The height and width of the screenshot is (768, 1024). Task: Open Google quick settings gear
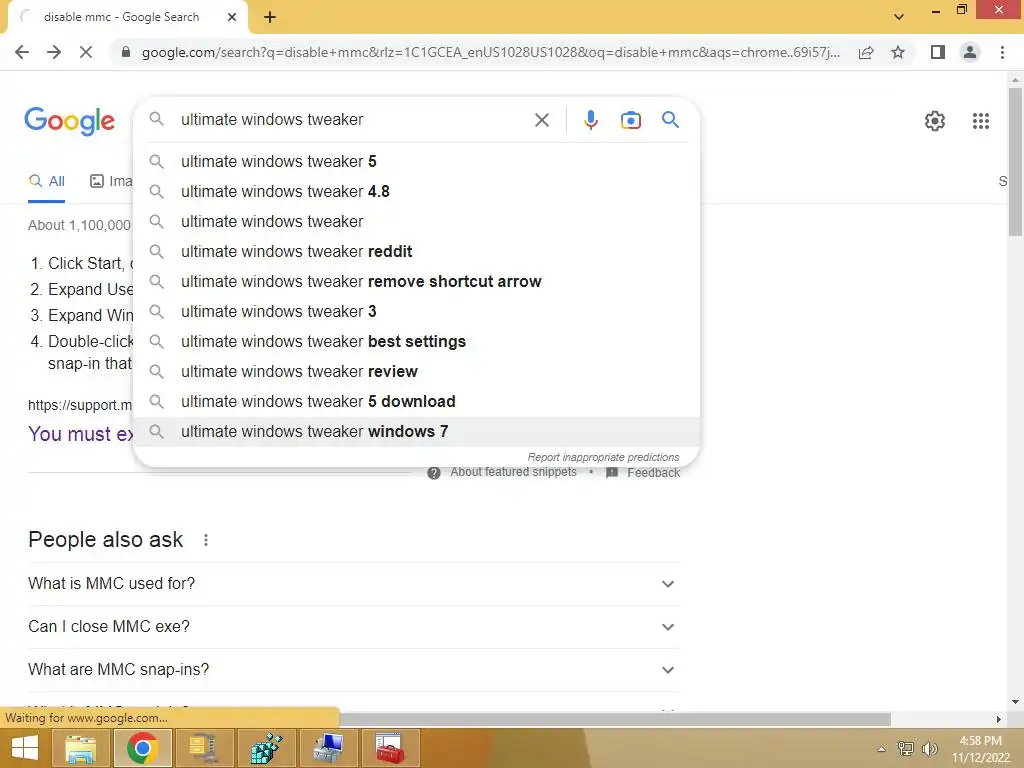click(935, 121)
